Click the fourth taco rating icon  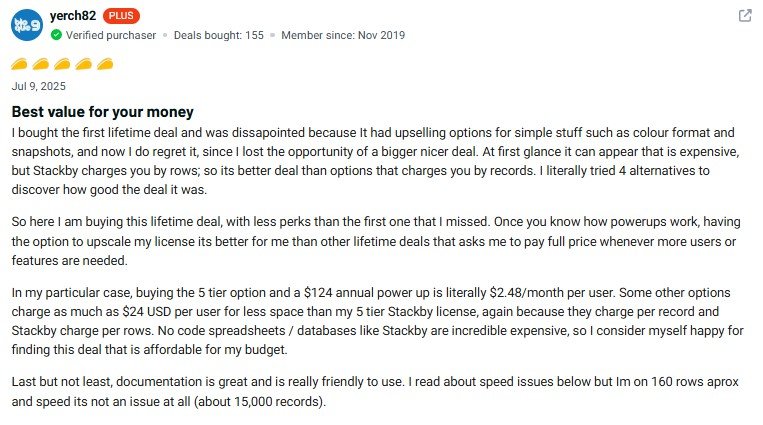(84, 65)
